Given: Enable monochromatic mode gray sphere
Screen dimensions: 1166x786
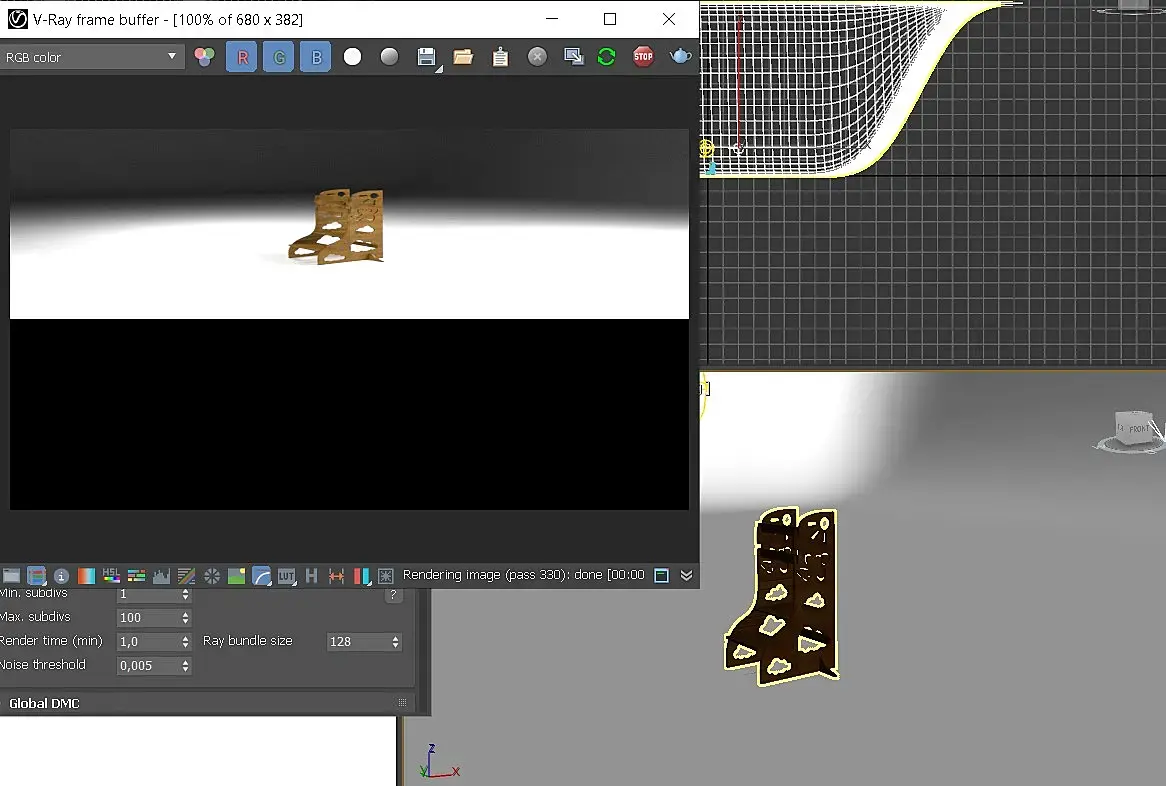Looking at the screenshot, I should click(x=389, y=57).
